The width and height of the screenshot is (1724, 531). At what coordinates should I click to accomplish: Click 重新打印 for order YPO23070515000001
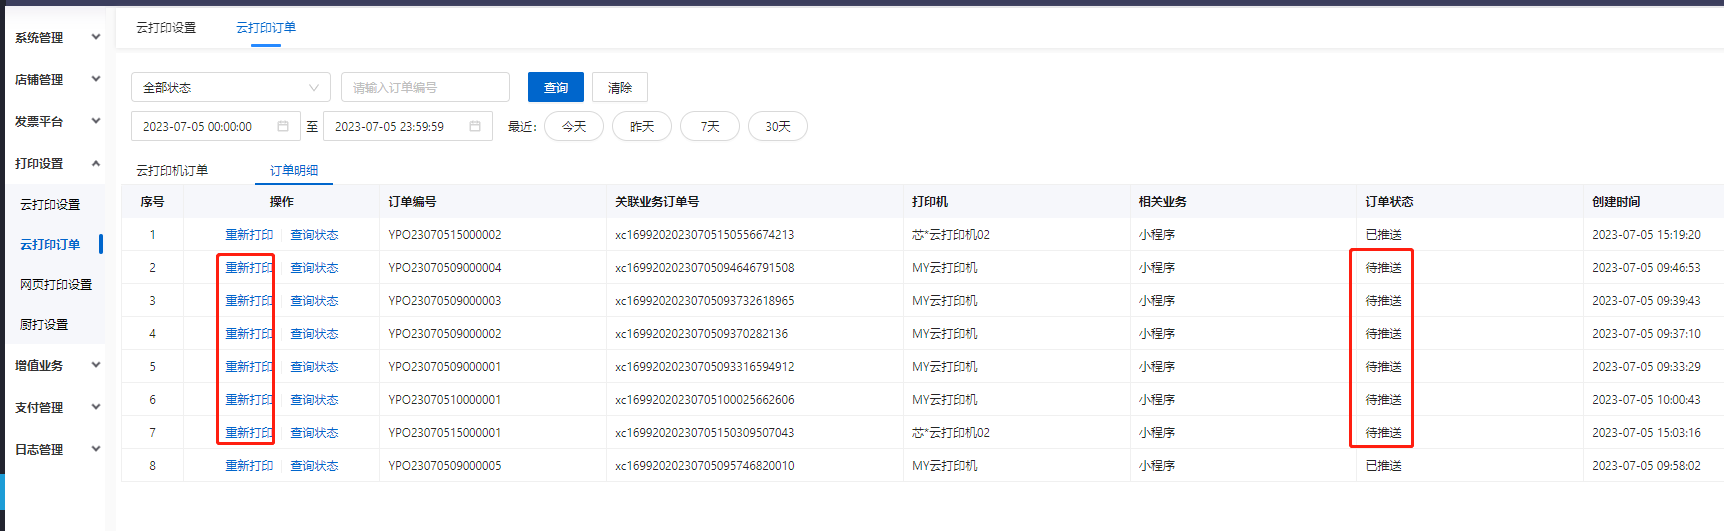(249, 432)
